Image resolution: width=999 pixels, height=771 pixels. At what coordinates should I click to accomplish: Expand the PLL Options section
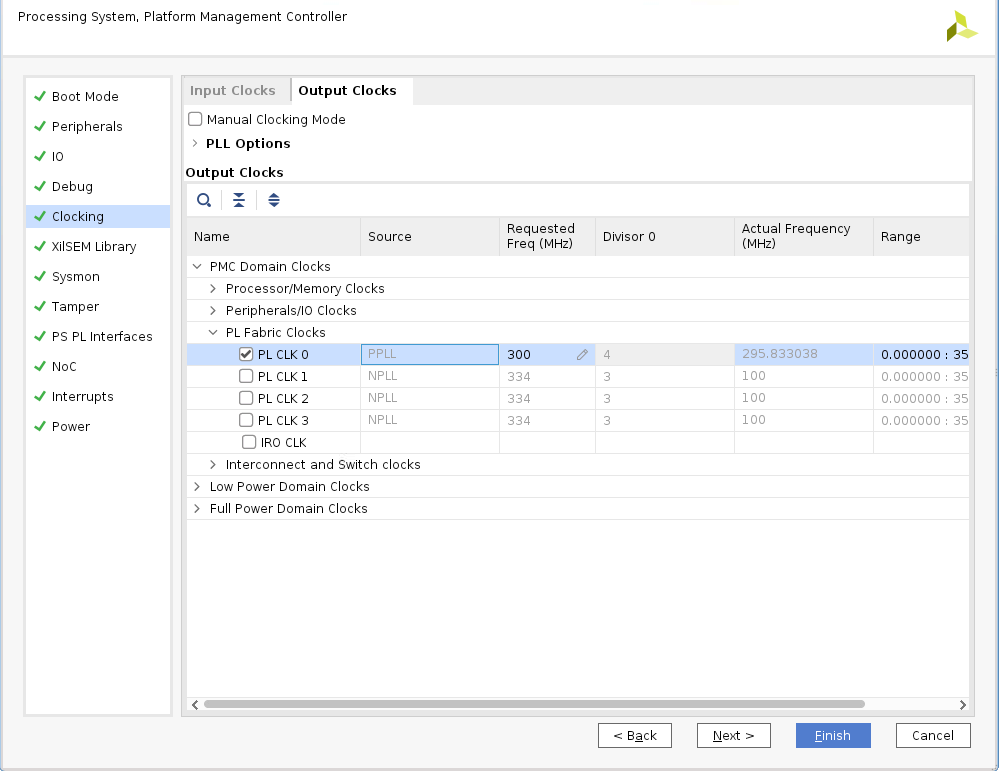(x=195, y=143)
